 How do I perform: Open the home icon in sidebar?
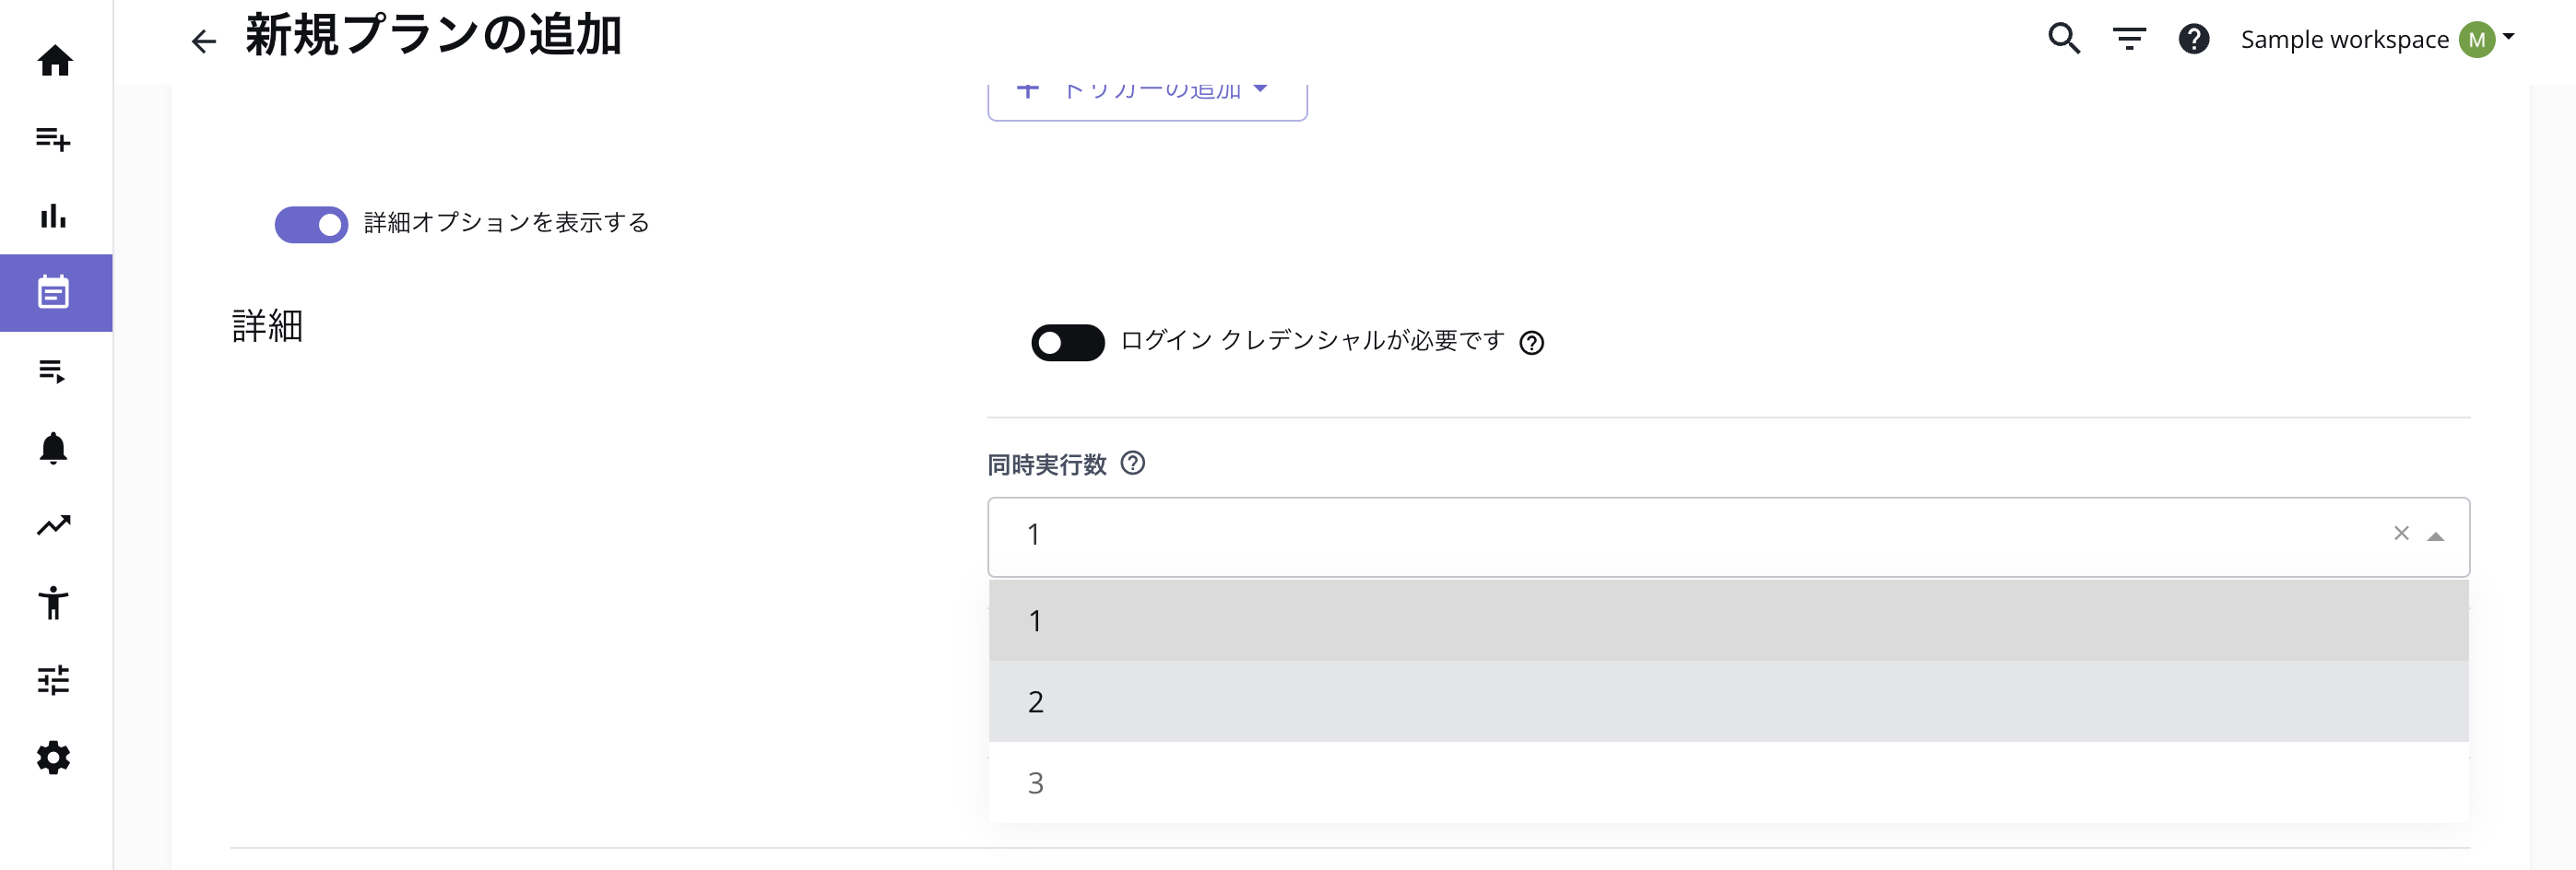click(55, 61)
